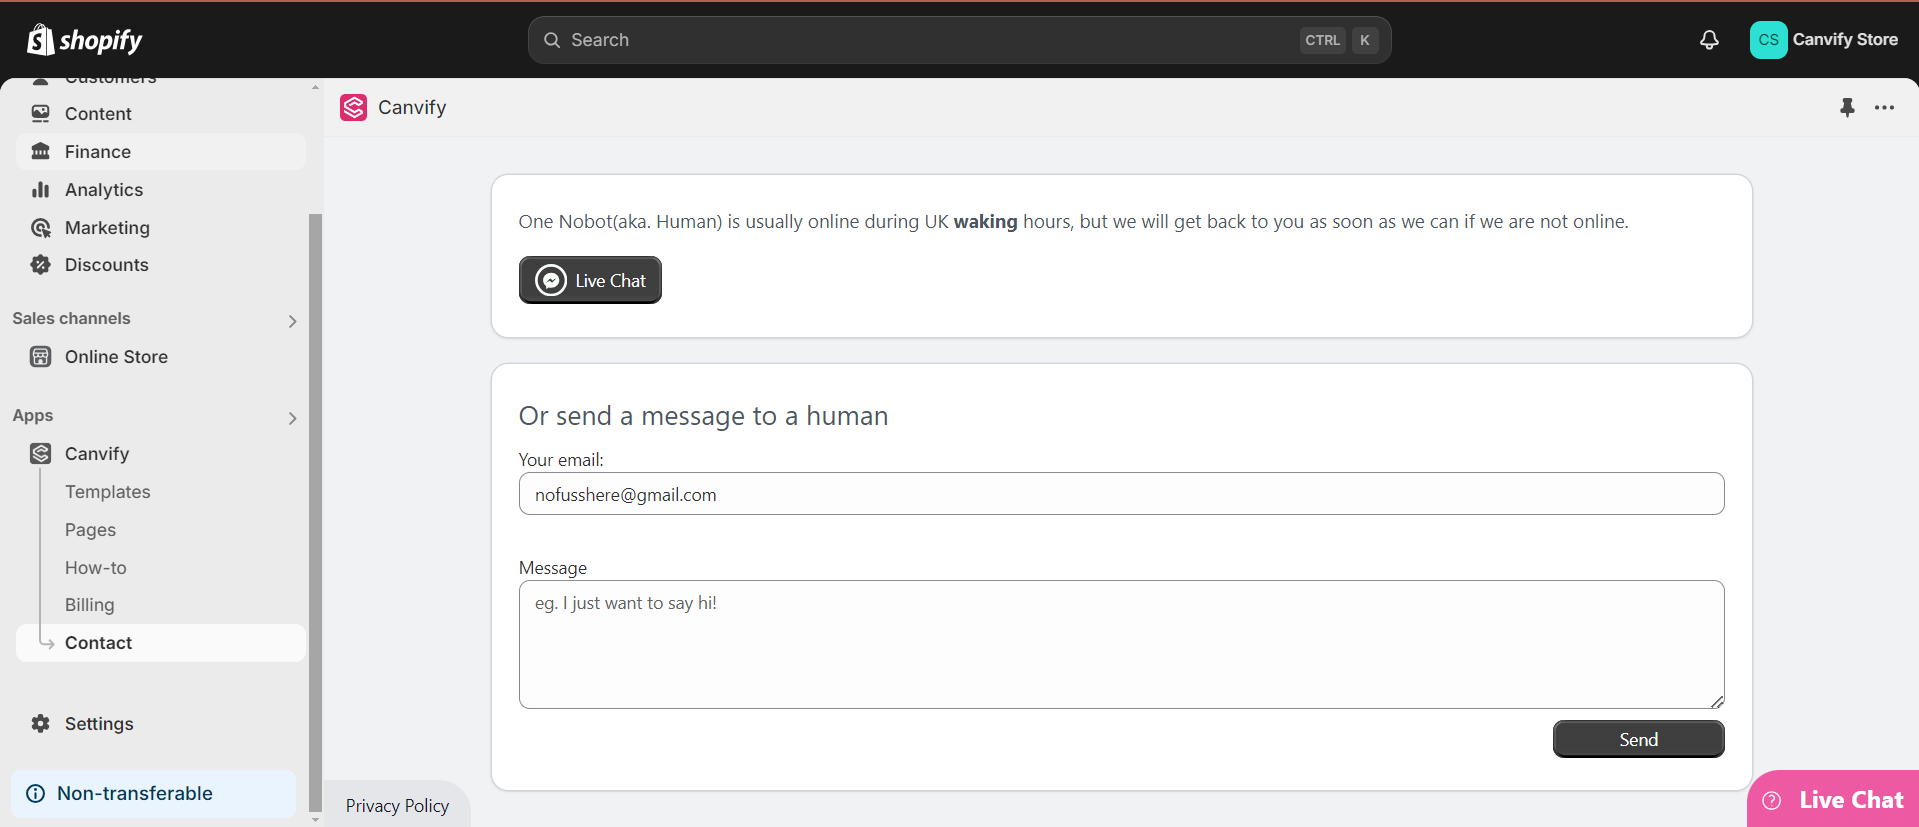
Task: Click the sidebar vertical scrollbar
Action: click(x=316, y=512)
